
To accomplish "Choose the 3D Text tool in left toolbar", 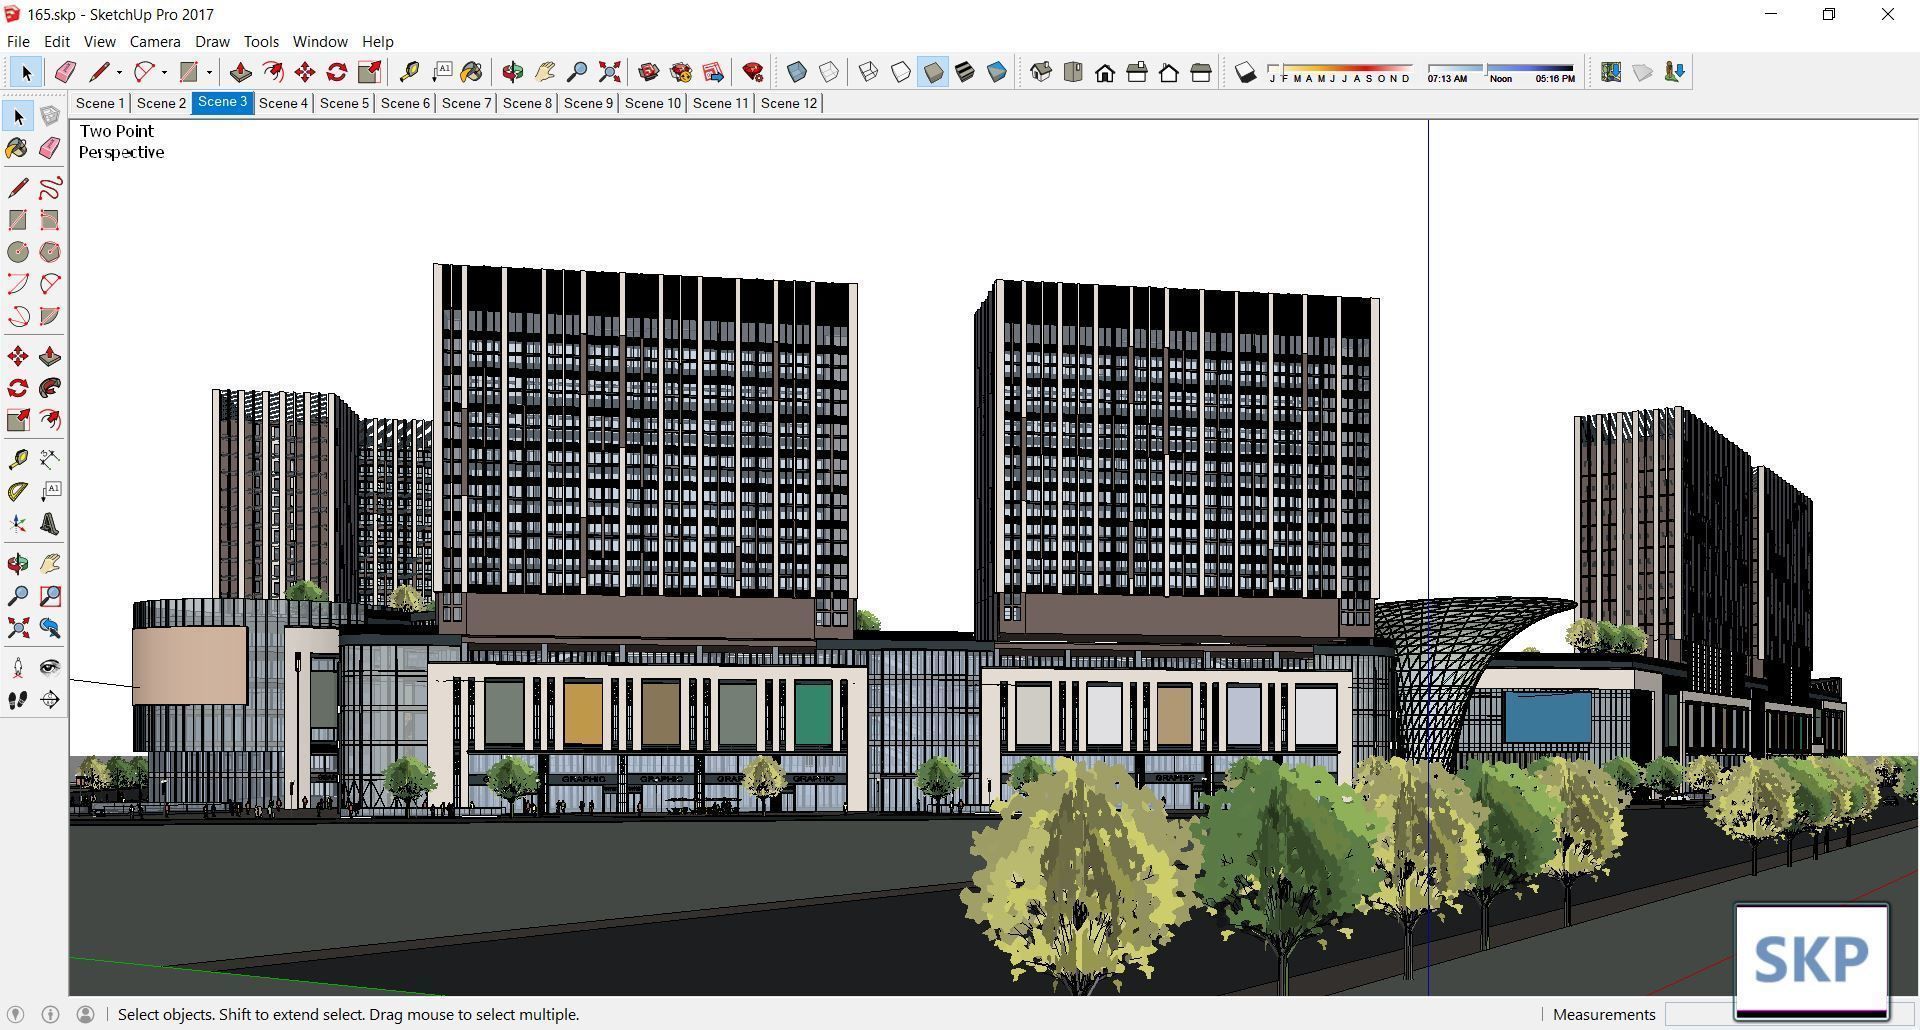I will click(x=50, y=524).
